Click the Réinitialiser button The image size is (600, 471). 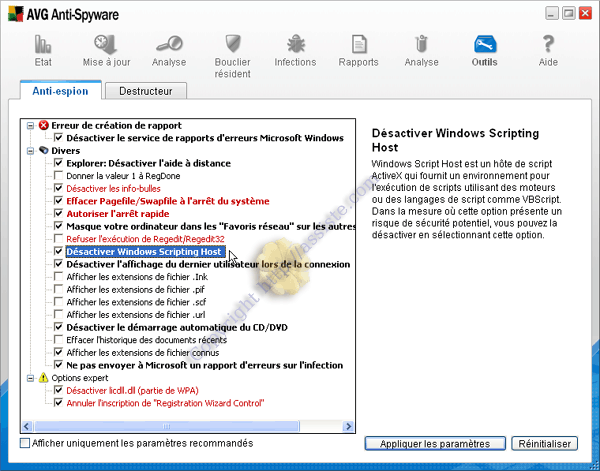[545, 444]
